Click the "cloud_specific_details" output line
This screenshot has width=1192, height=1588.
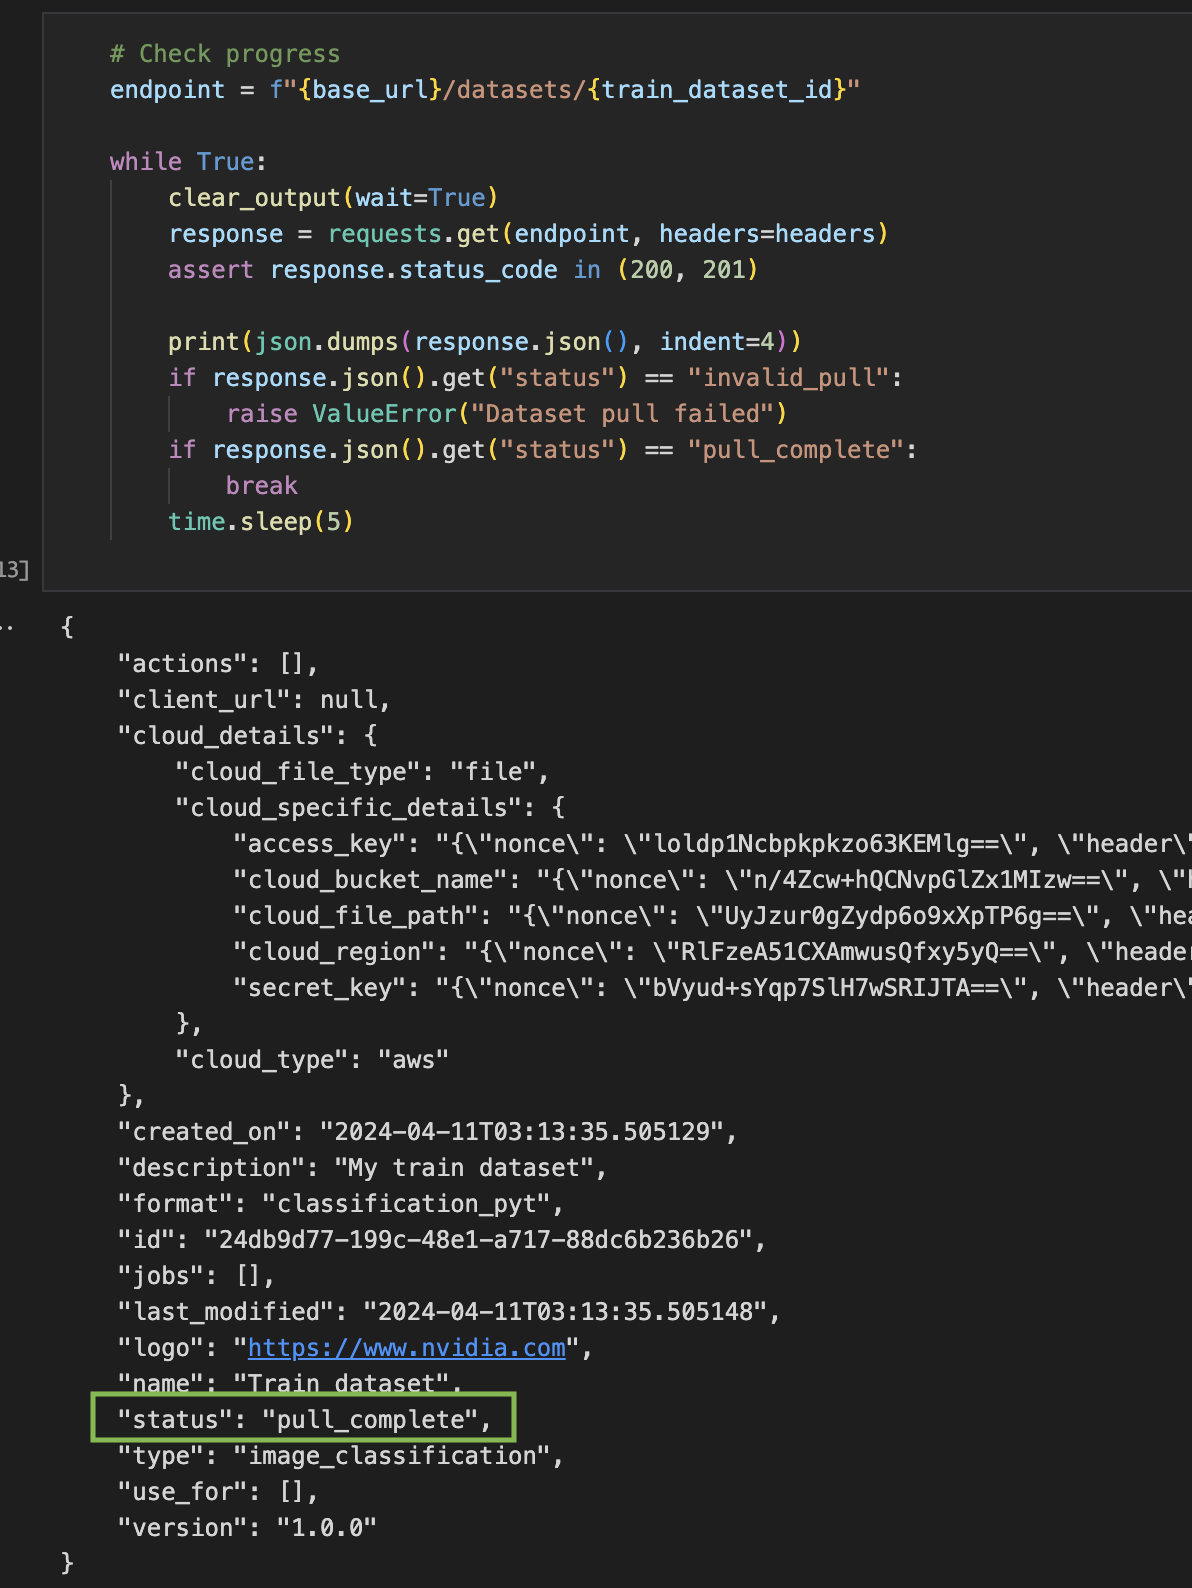[x=370, y=807]
